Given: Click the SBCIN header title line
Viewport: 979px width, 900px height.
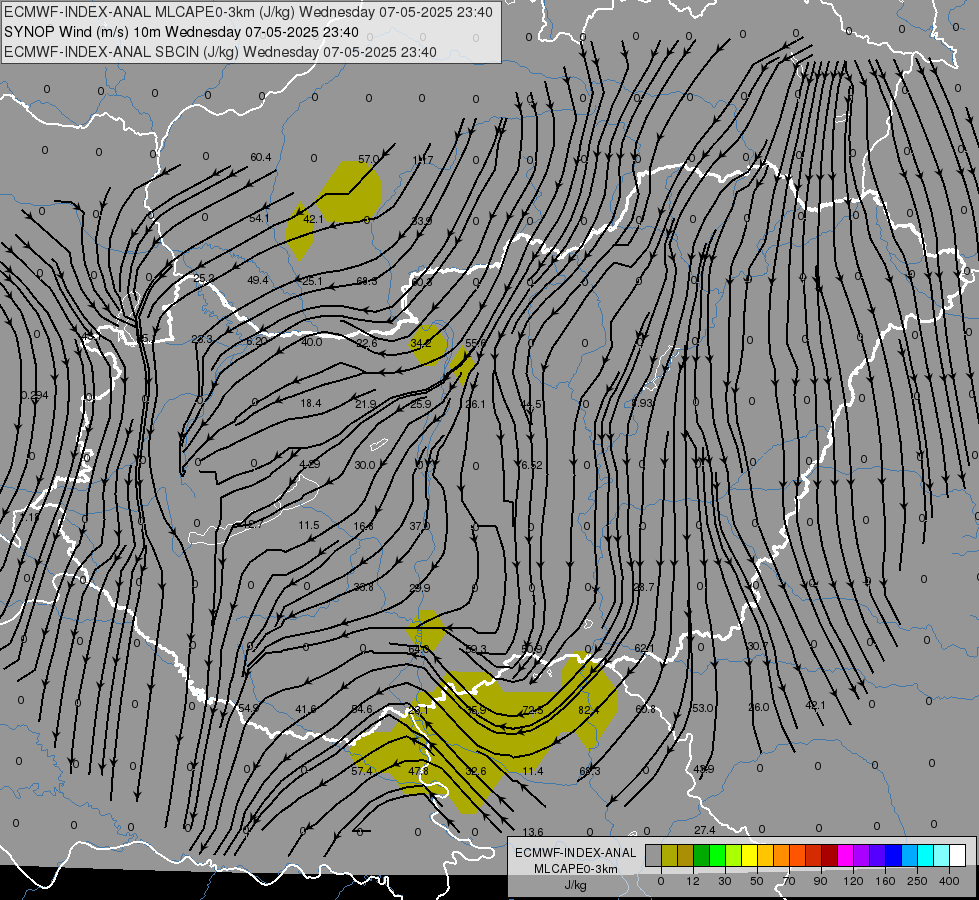Looking at the screenshot, I should [220, 52].
